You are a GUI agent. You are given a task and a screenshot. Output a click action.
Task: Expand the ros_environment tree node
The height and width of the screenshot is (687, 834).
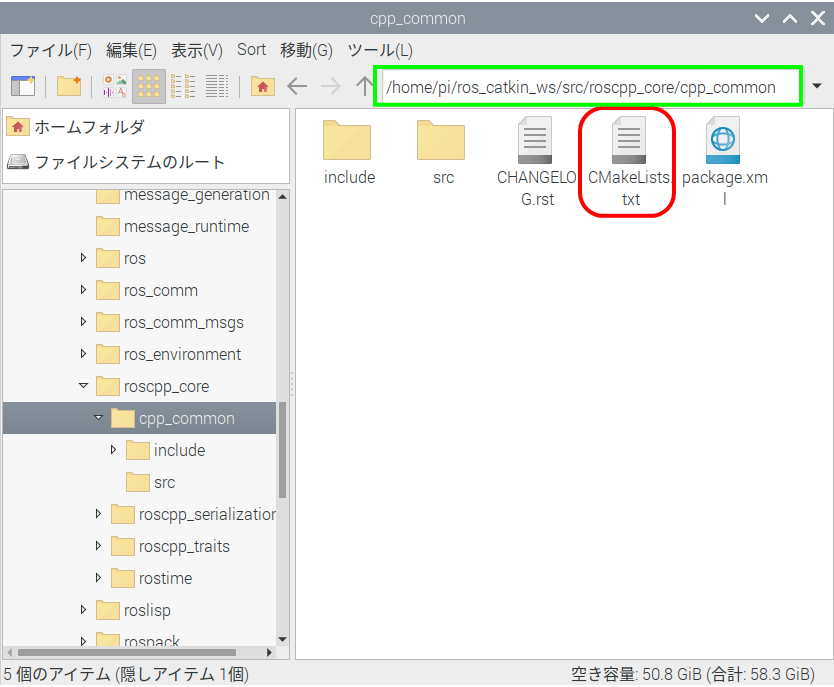coord(83,354)
